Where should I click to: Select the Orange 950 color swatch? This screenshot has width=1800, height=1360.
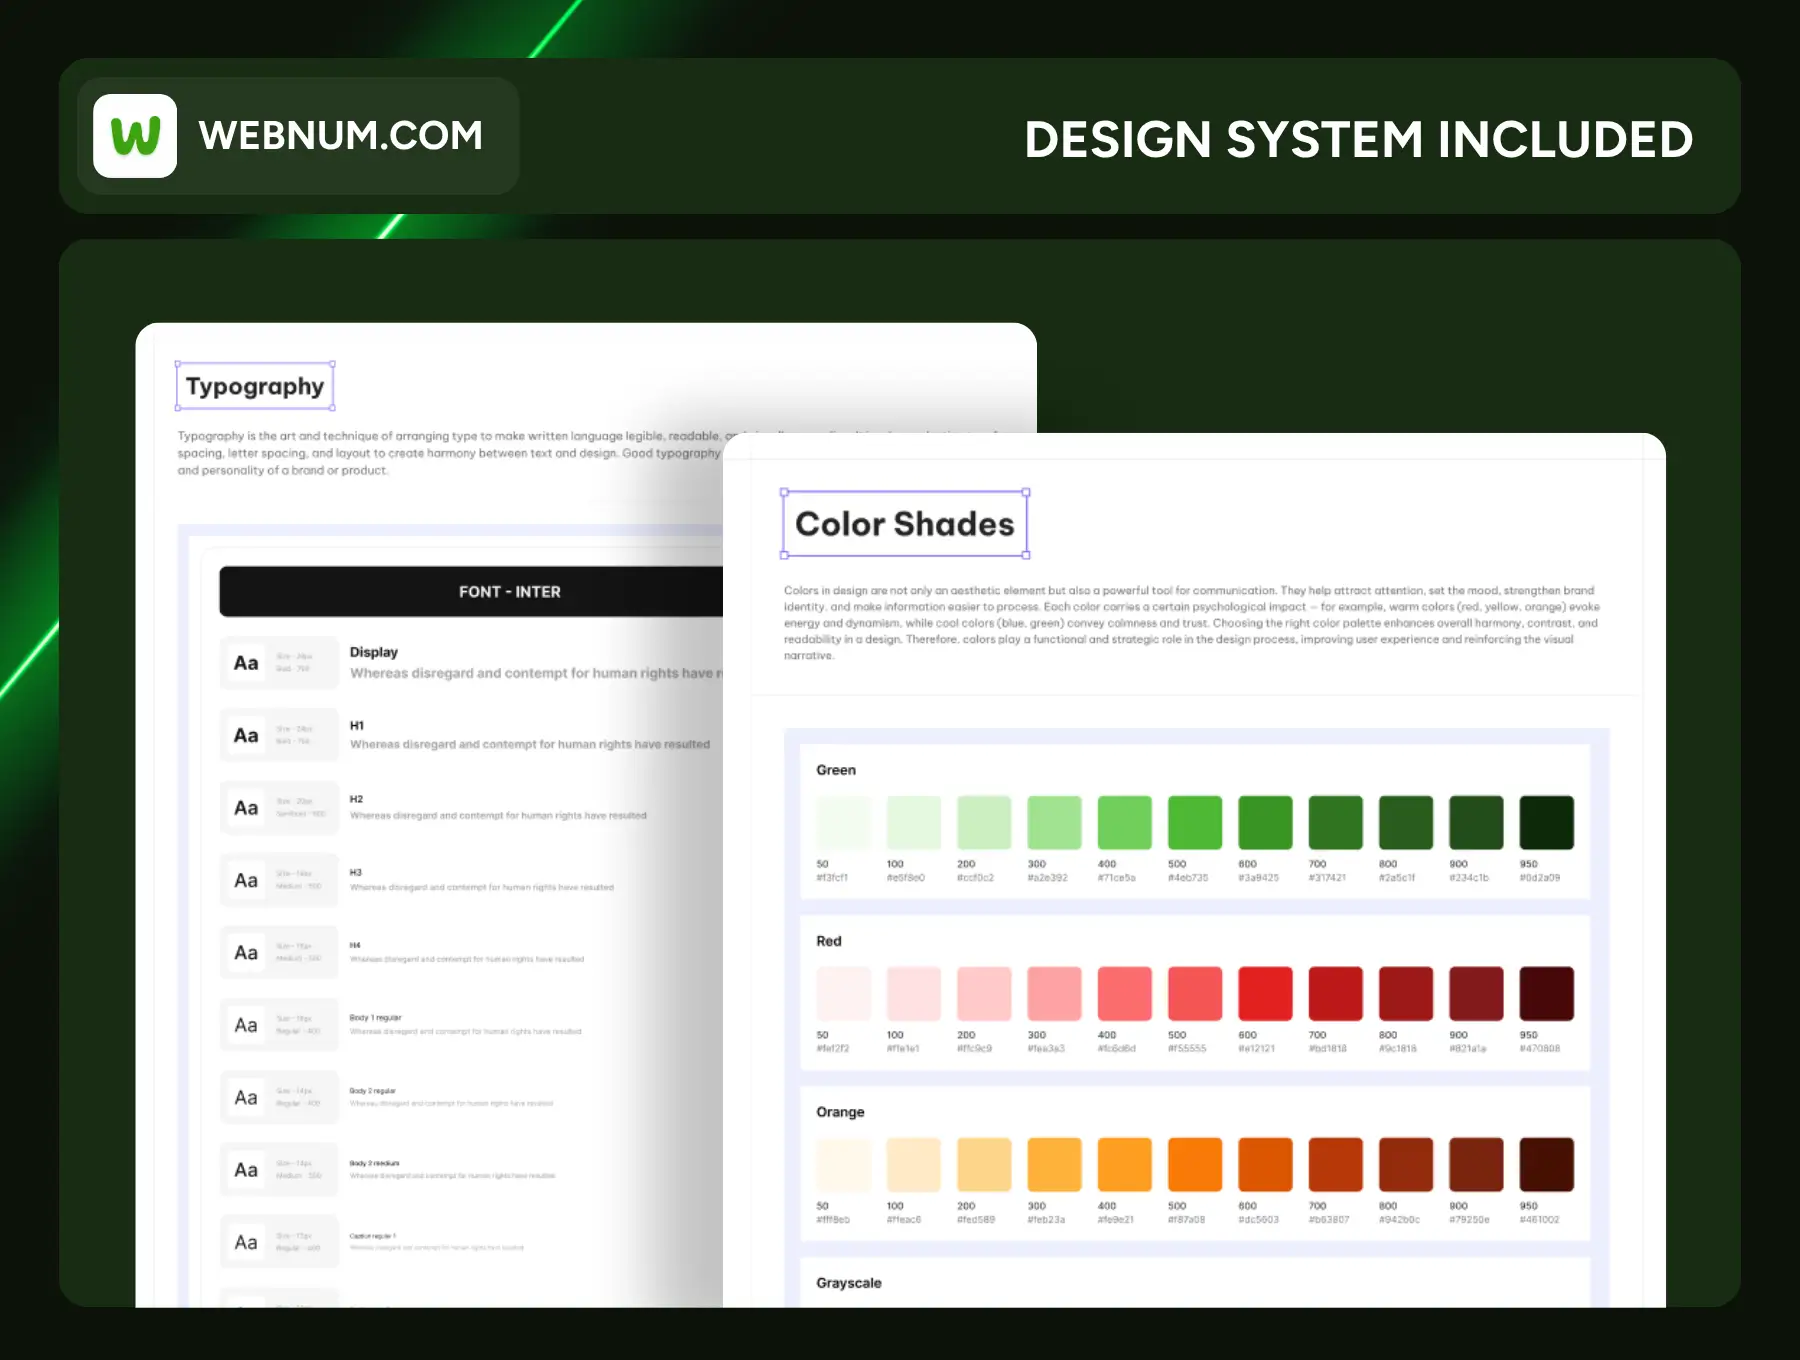1546,1165
